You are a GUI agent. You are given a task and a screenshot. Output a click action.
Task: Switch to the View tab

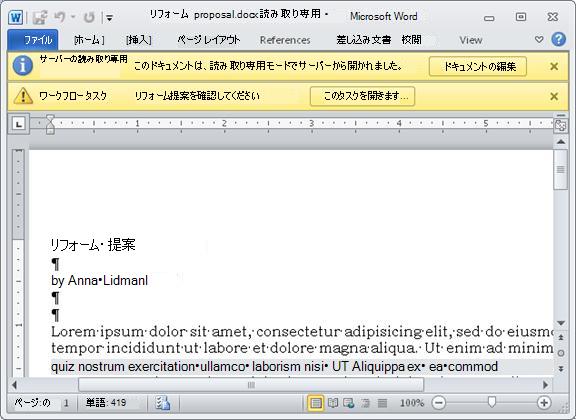click(471, 40)
